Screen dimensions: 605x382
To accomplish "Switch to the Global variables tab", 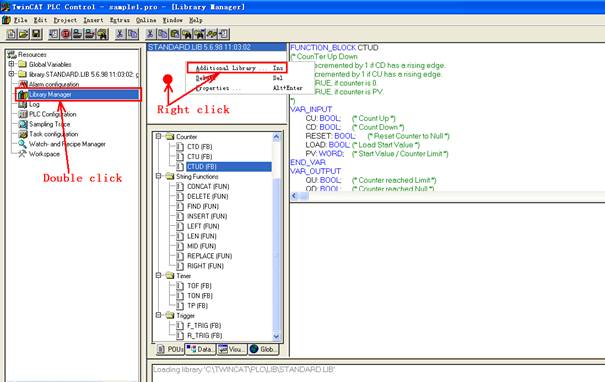I will pyautogui.click(x=263, y=349).
